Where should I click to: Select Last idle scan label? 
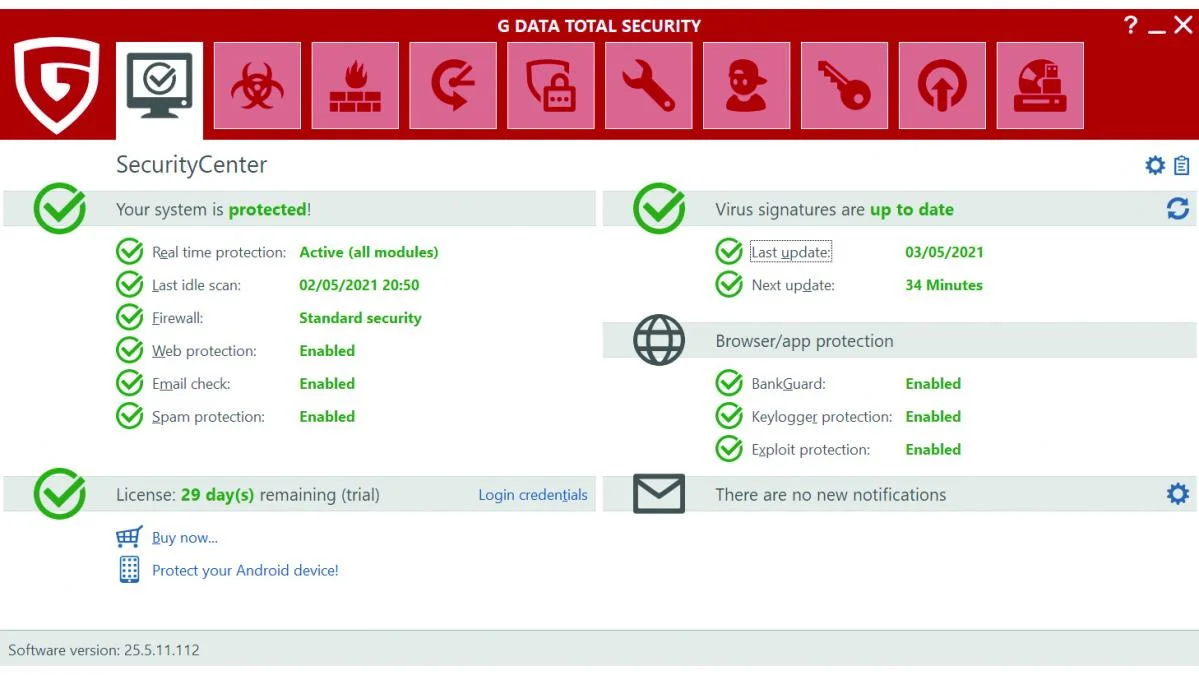tap(196, 285)
